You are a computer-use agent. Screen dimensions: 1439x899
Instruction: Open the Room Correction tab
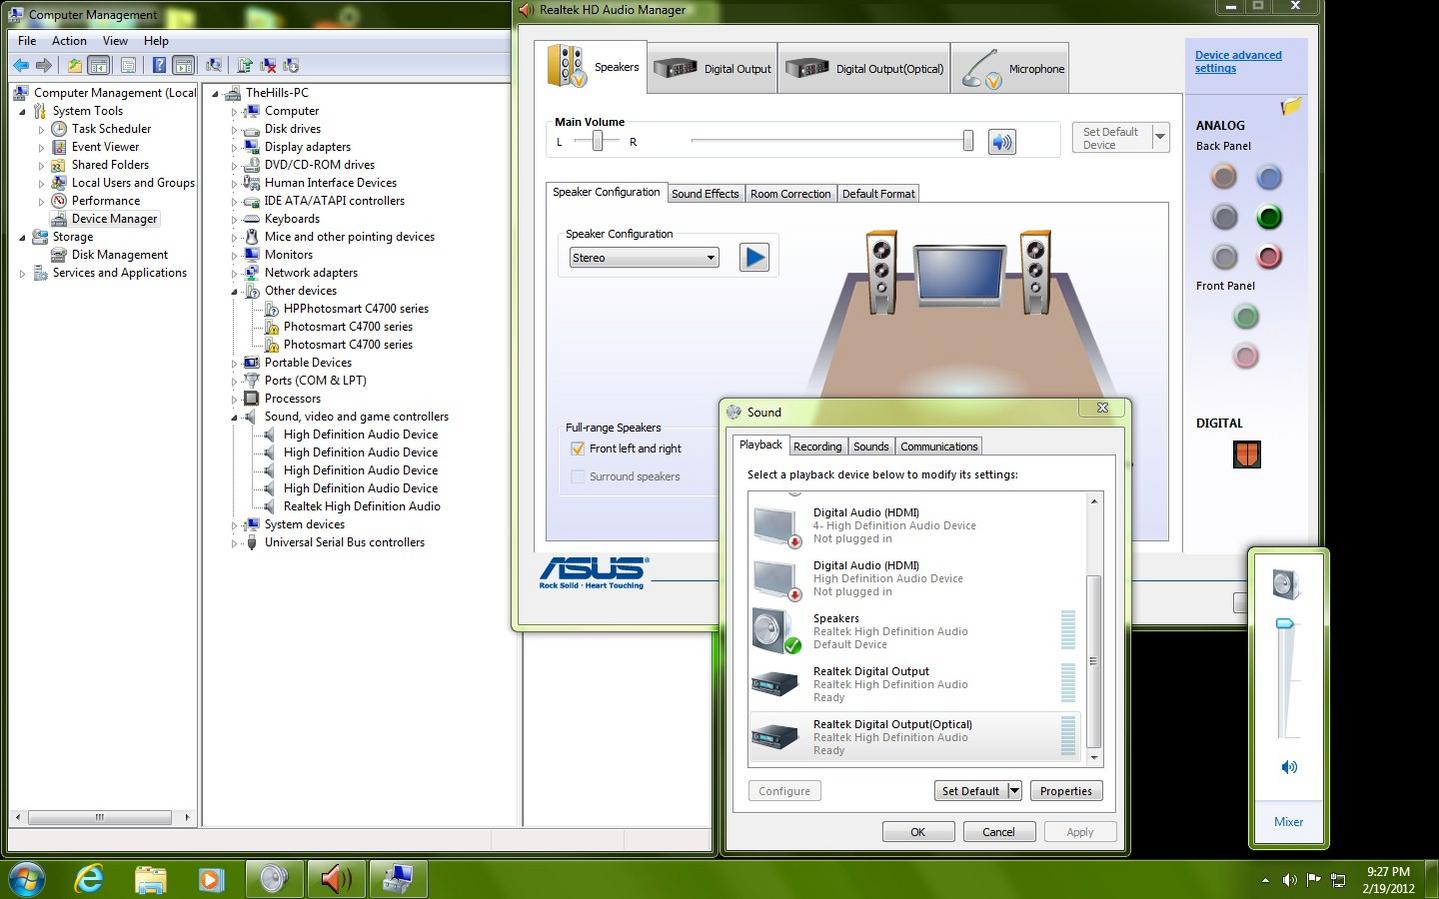pos(790,193)
